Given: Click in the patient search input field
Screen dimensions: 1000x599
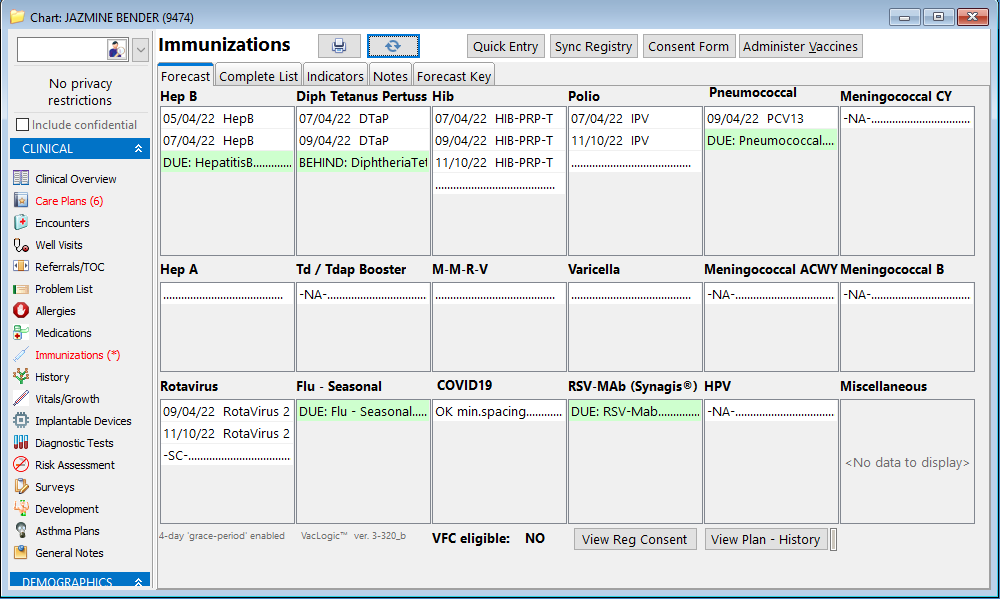Looking at the screenshot, I should (x=62, y=50).
